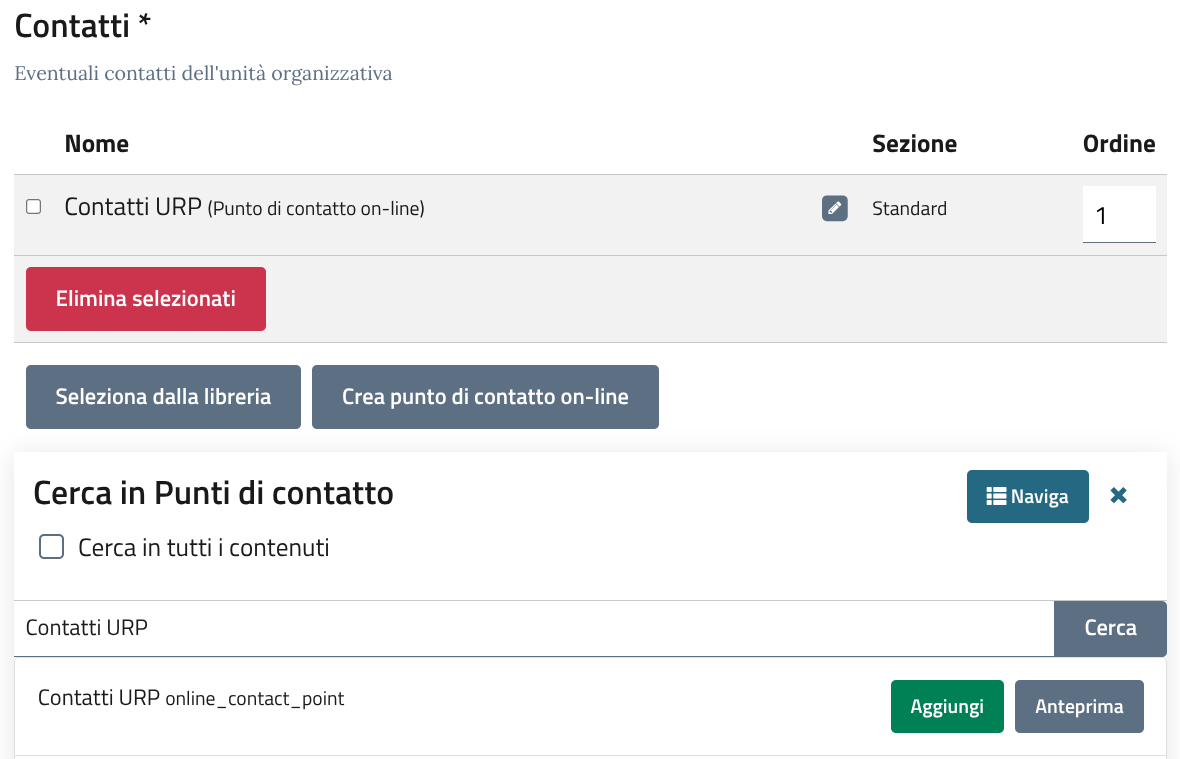The width and height of the screenshot is (1180, 759).
Task: Click the Standard section value in the row
Action: point(909,209)
